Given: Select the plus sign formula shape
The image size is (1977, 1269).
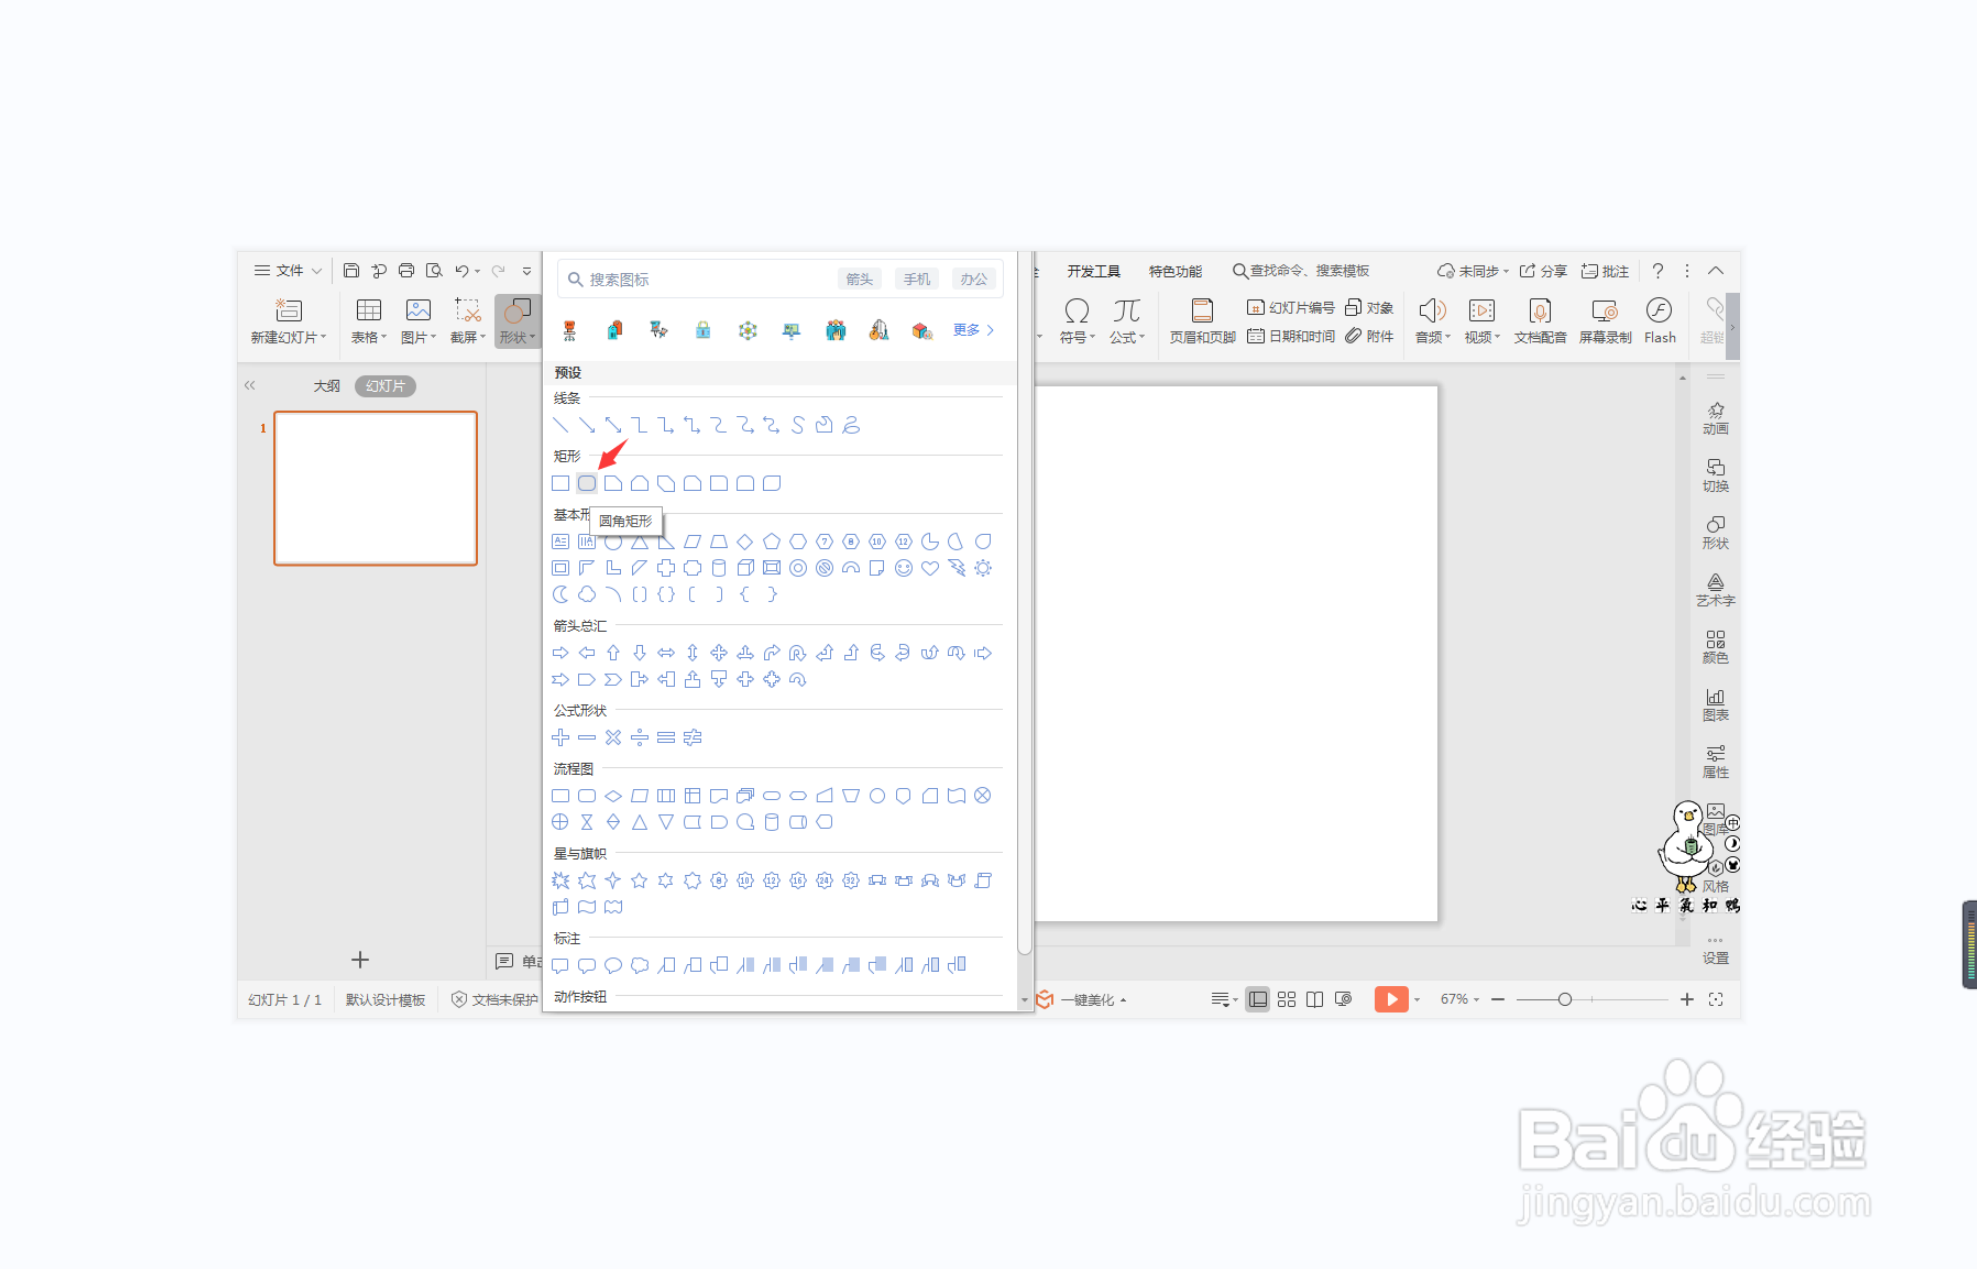Looking at the screenshot, I should tap(560, 738).
